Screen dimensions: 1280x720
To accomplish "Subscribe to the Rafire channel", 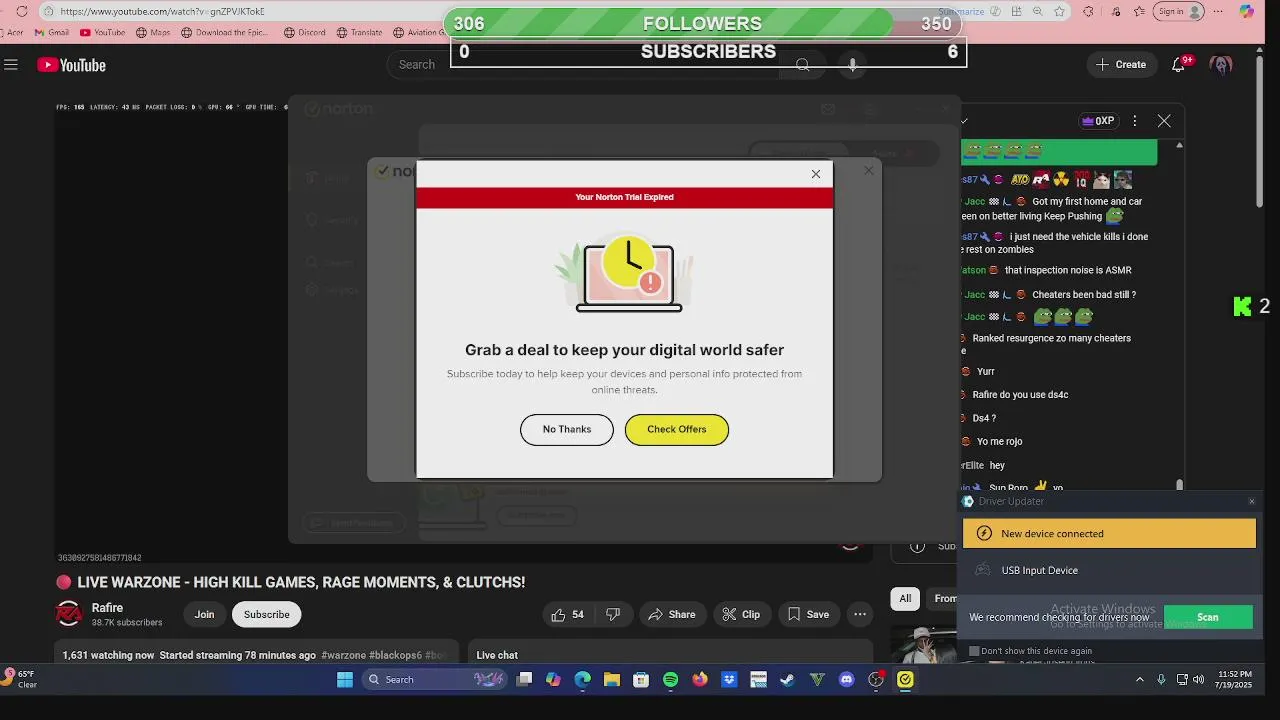I will [267, 614].
